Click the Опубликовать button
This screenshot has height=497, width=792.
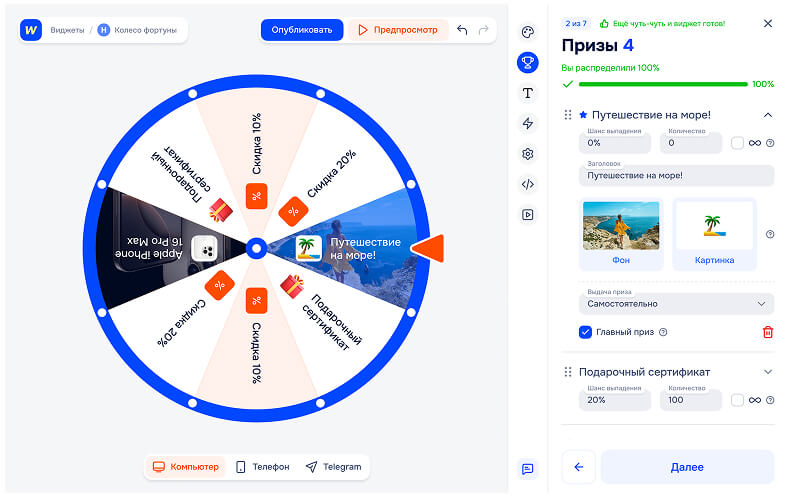302,30
